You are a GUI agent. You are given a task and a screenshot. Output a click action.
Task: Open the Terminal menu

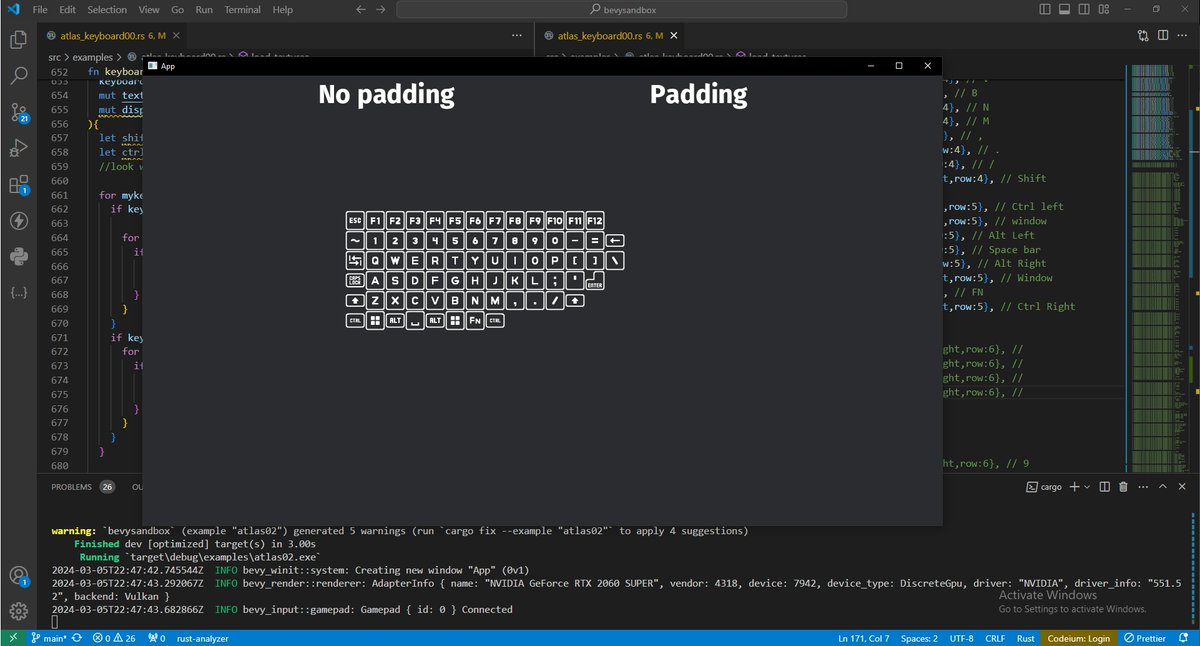[243, 9]
